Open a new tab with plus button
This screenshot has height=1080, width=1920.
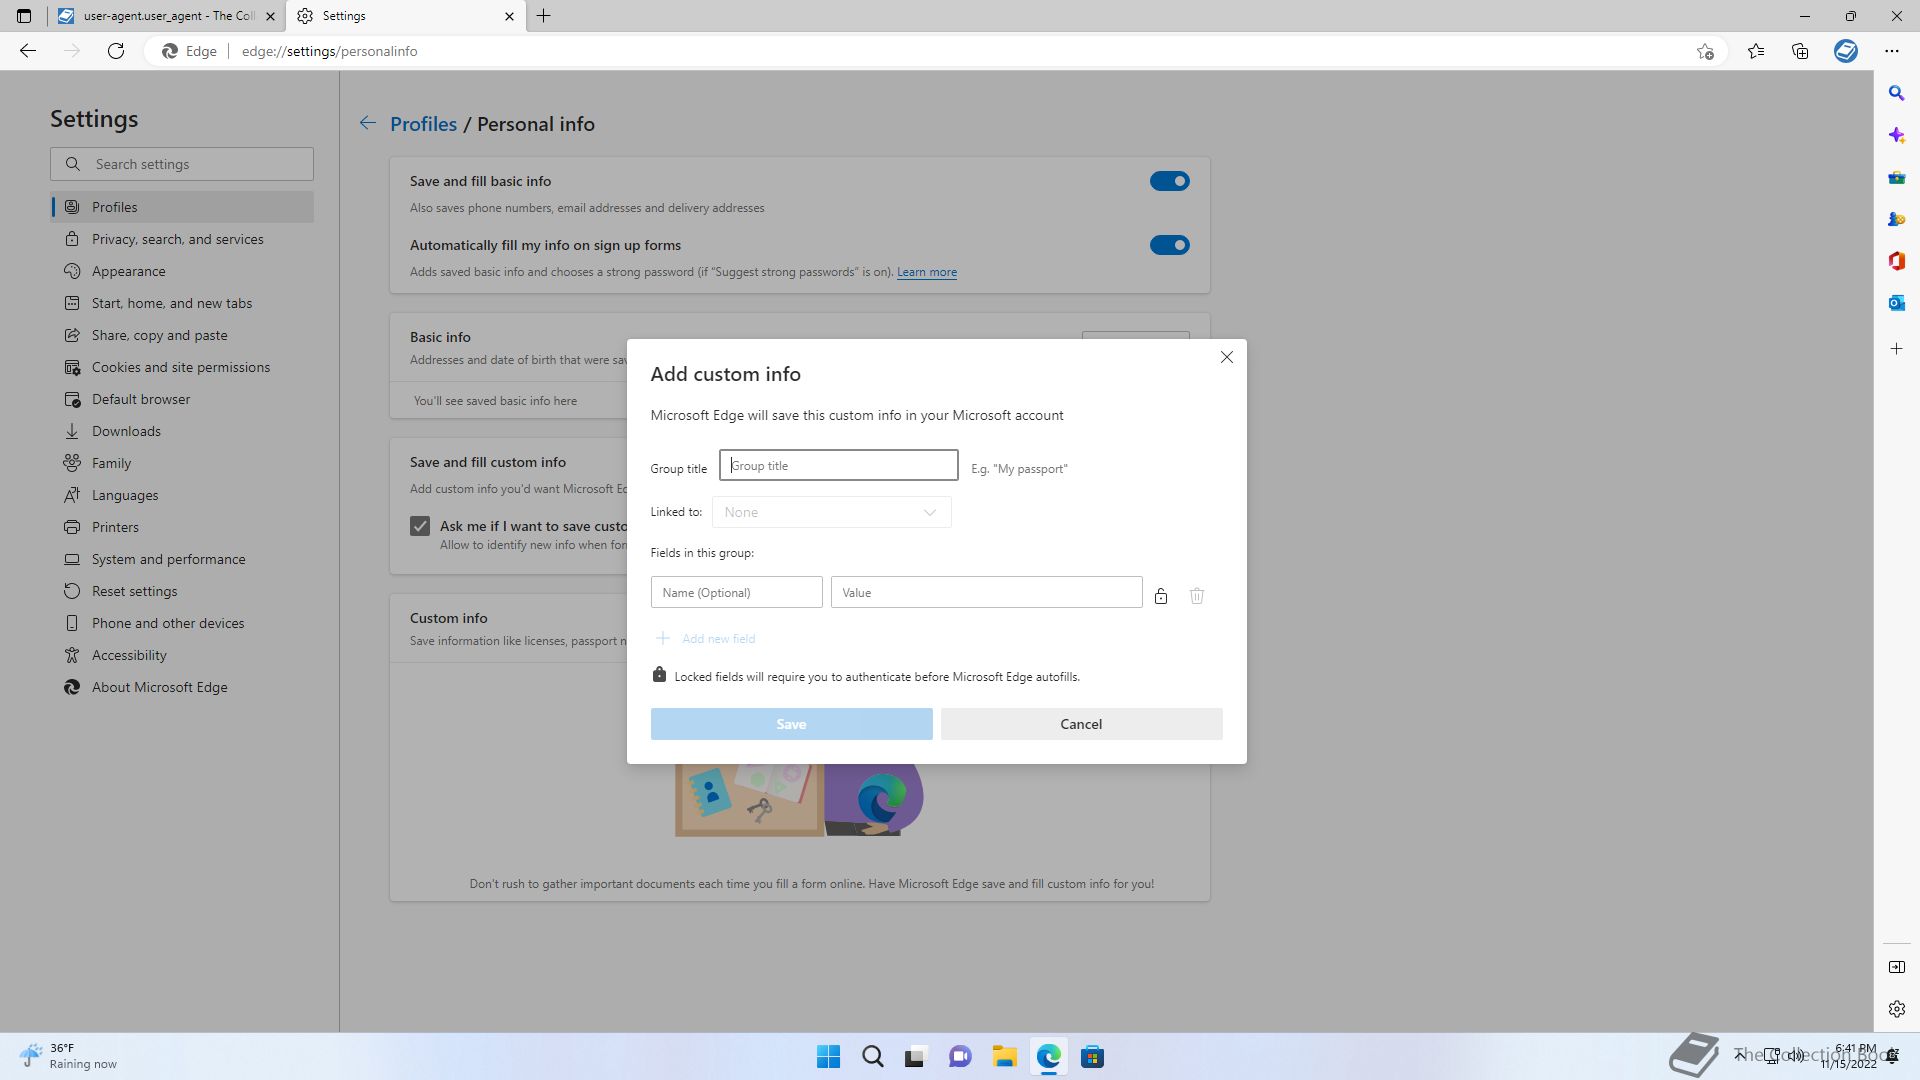pyautogui.click(x=543, y=16)
